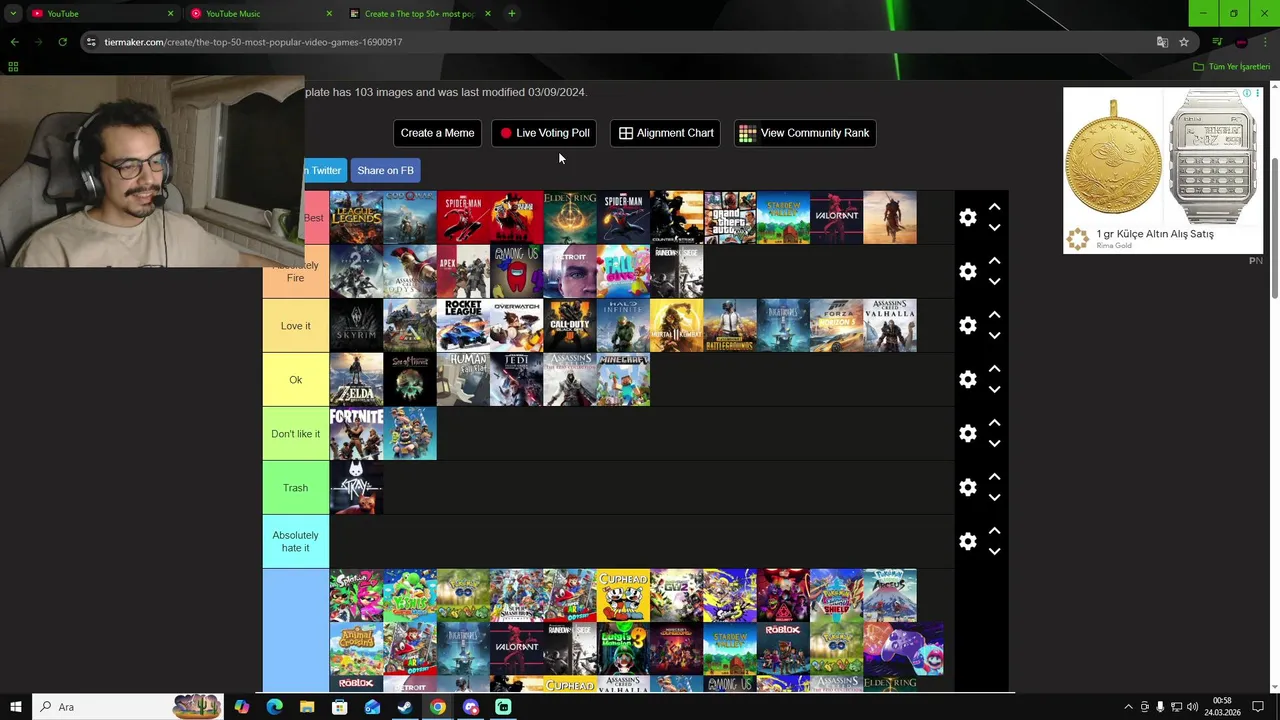Move Don't like it tier up with chevron
This screenshot has width=1280, height=720.
click(994, 423)
